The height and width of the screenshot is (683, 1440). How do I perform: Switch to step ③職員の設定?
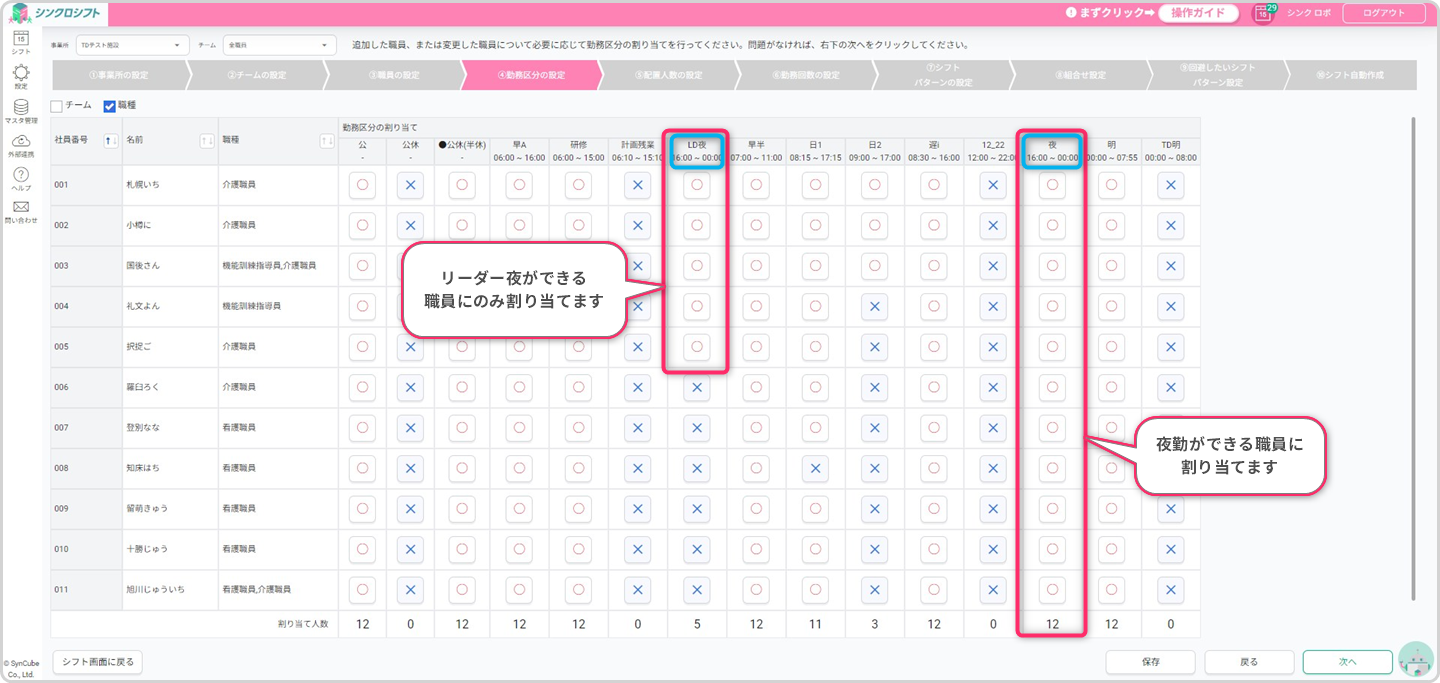[x=393, y=75]
